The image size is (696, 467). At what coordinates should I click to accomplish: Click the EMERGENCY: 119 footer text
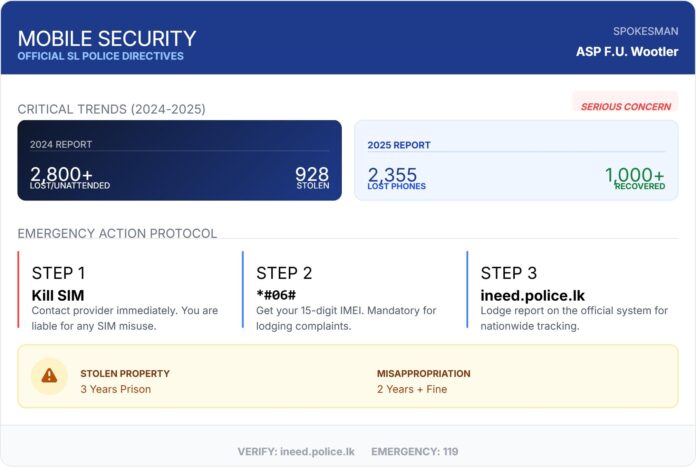click(407, 452)
